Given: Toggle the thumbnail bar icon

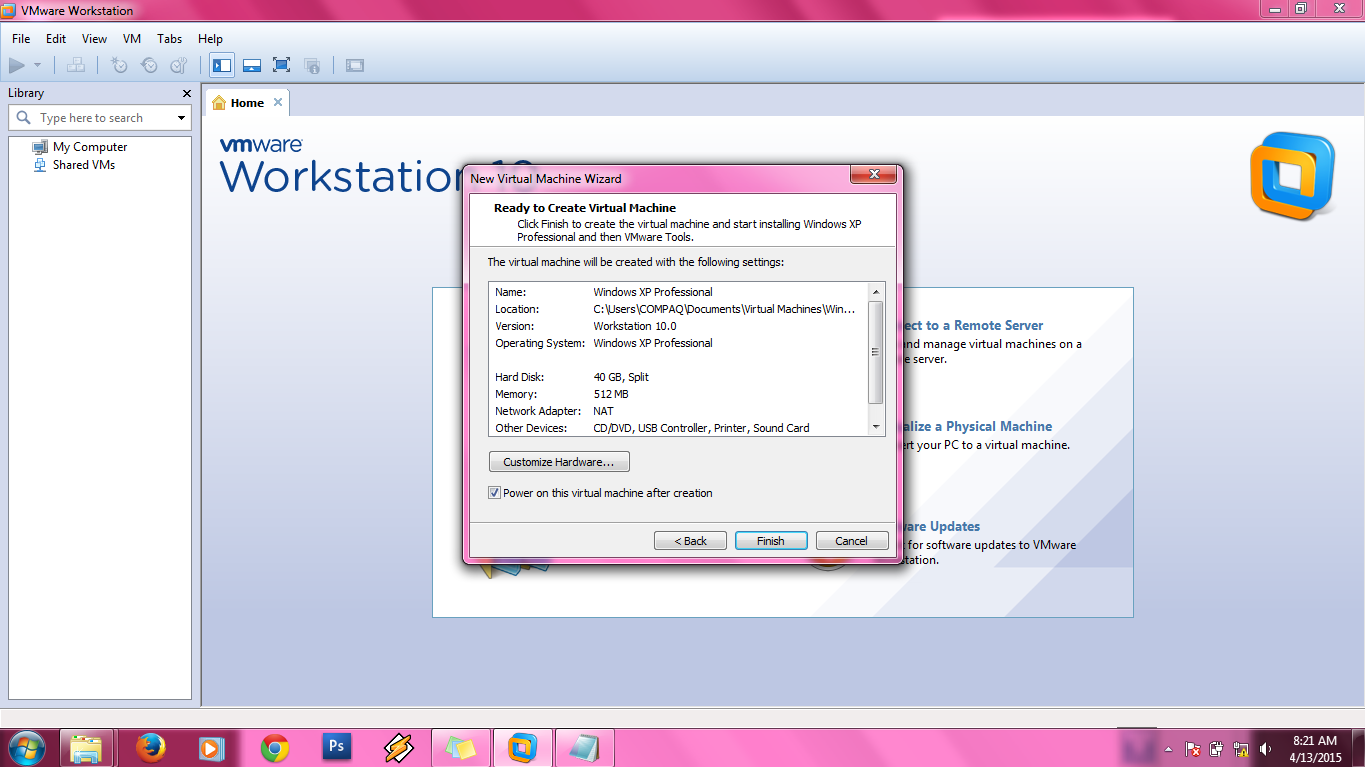Looking at the screenshot, I should [x=252, y=65].
